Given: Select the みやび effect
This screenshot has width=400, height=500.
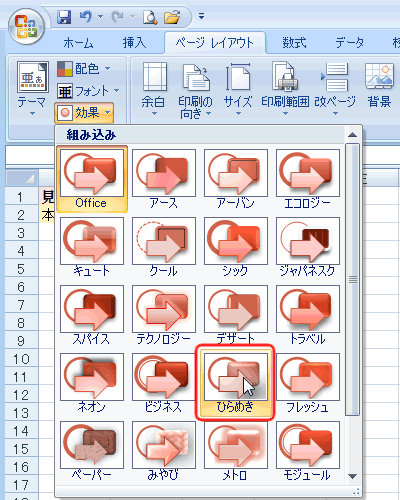Looking at the screenshot, I should pyautogui.click(x=164, y=451).
